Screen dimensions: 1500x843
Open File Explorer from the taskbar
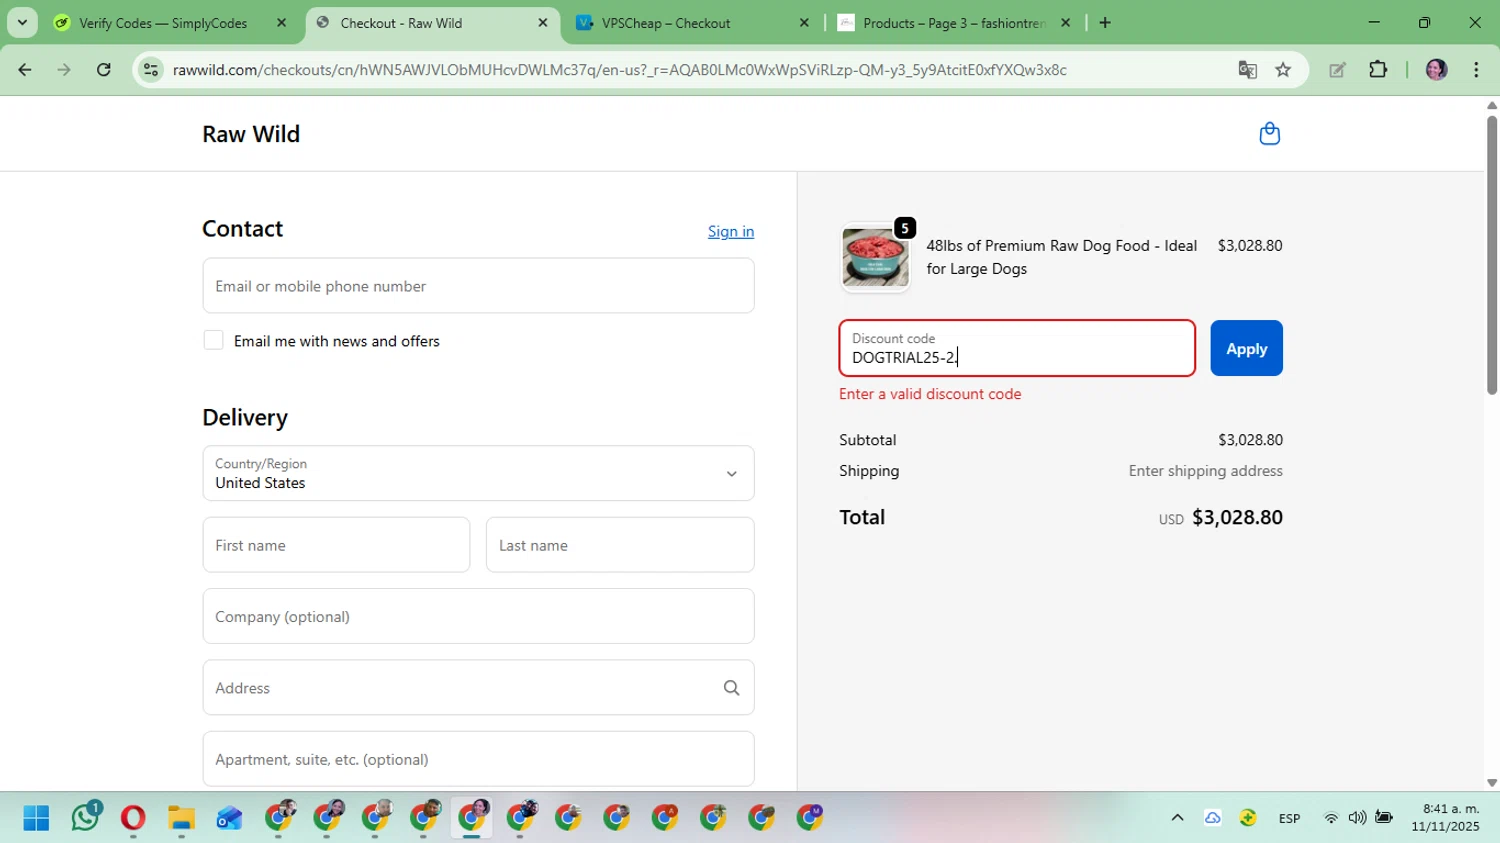181,818
